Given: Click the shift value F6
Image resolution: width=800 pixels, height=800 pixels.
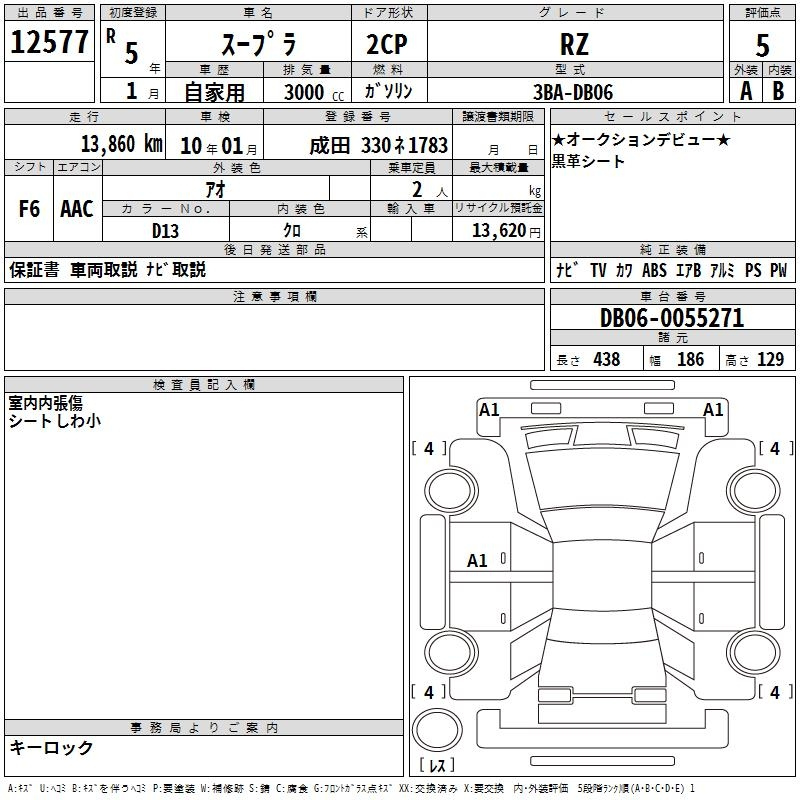Looking at the screenshot, I should (29, 209).
